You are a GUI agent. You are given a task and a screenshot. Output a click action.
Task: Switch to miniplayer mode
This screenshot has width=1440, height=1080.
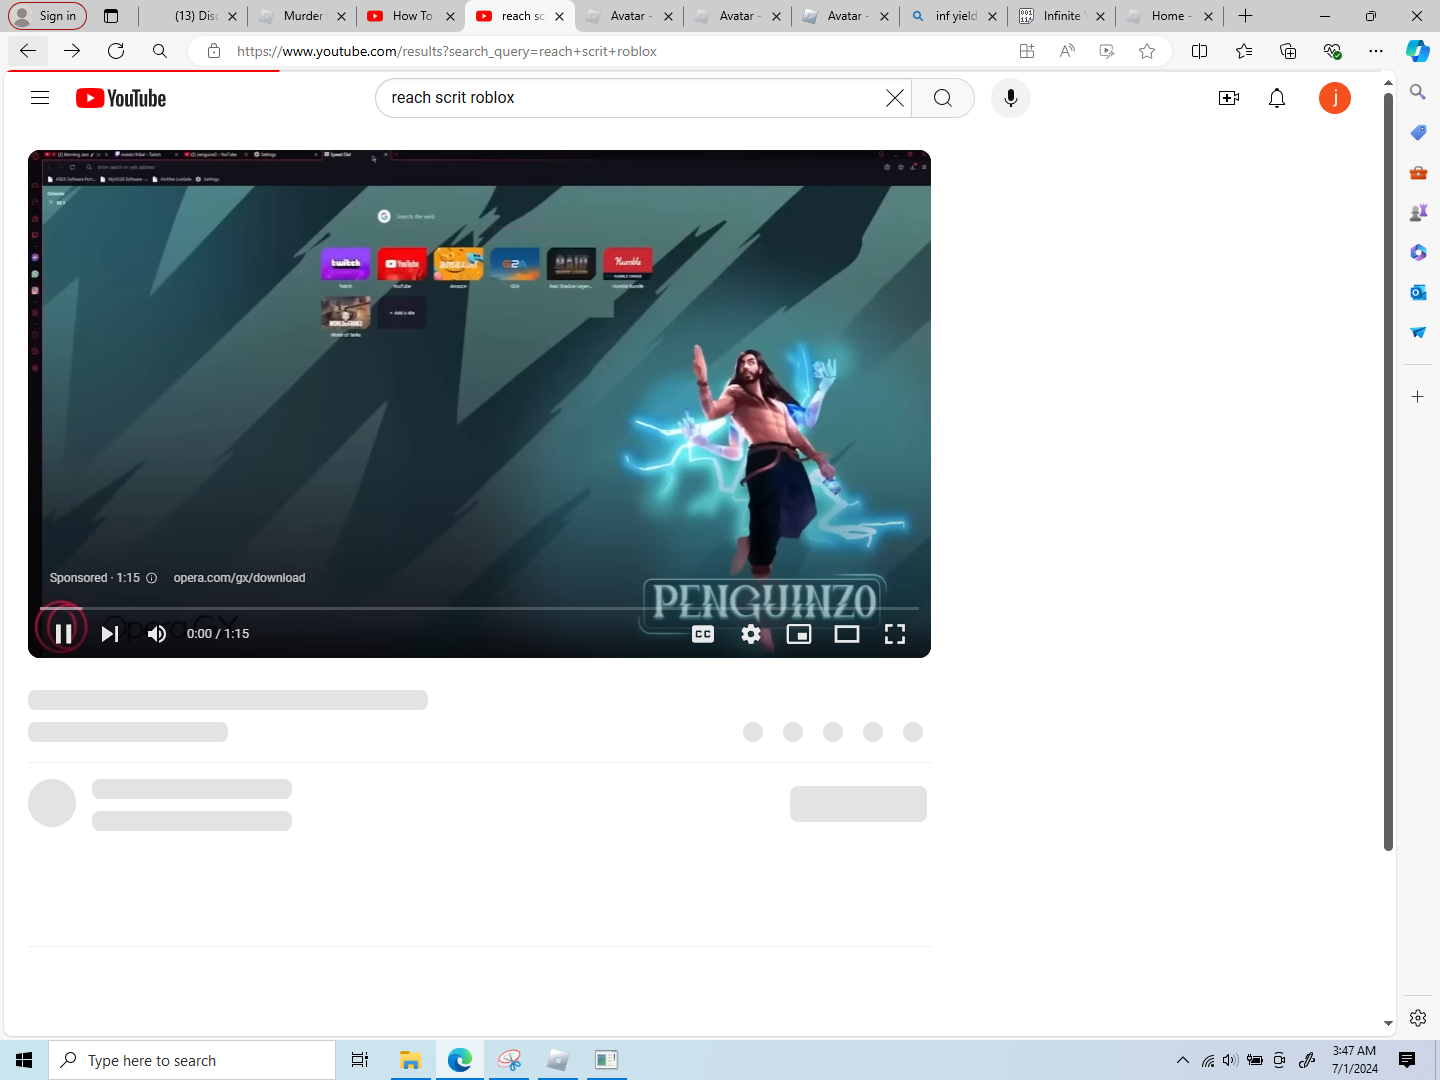pos(799,633)
